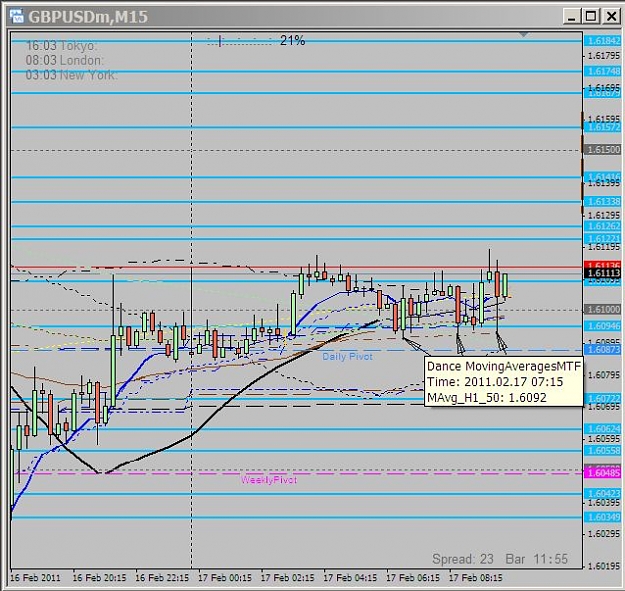The width and height of the screenshot is (625, 591).
Task: Click the 1.60558 blue level price tag
Action: click(603, 451)
